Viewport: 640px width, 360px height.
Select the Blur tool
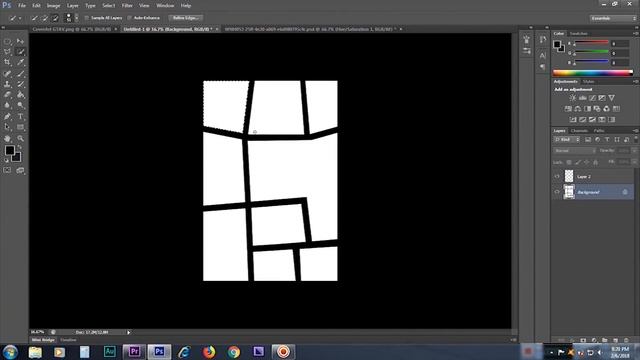click(x=7, y=105)
